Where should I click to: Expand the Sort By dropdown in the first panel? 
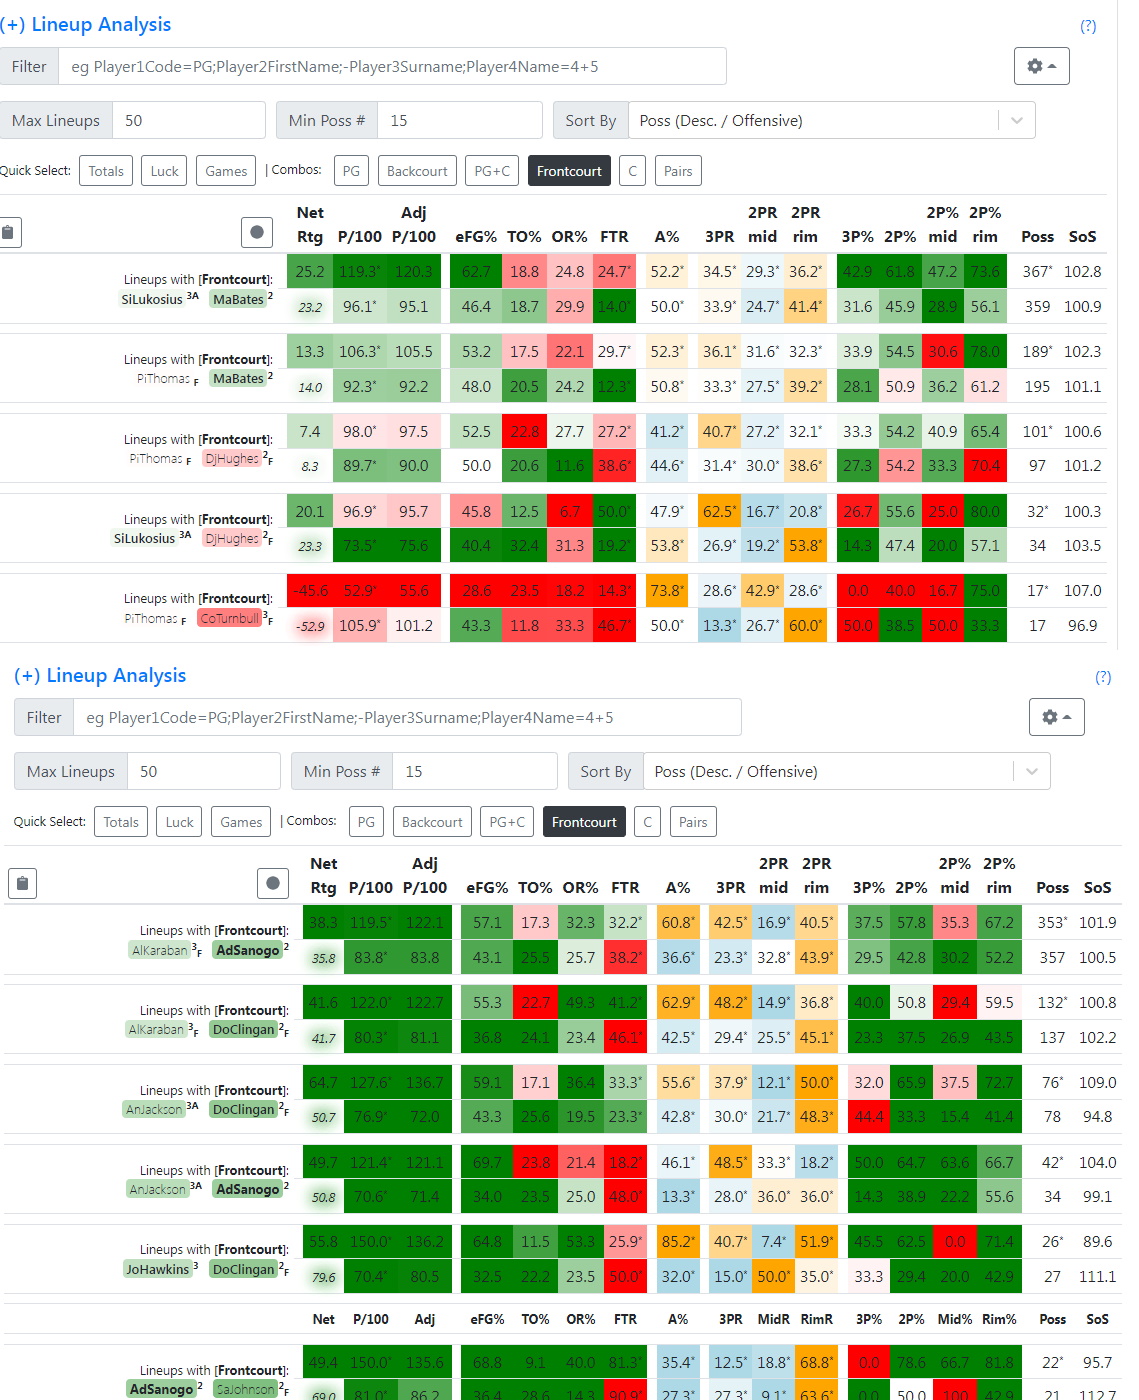[x=1017, y=120]
